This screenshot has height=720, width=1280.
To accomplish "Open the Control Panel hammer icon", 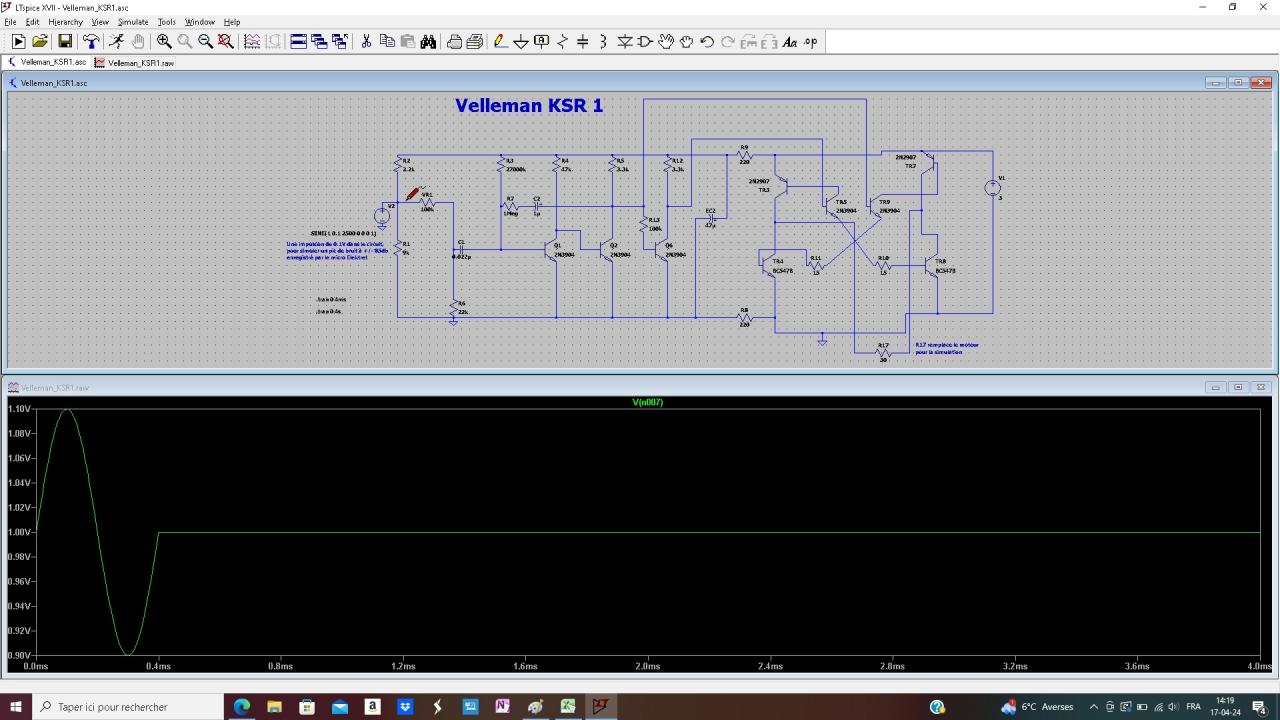I will tap(91, 41).
